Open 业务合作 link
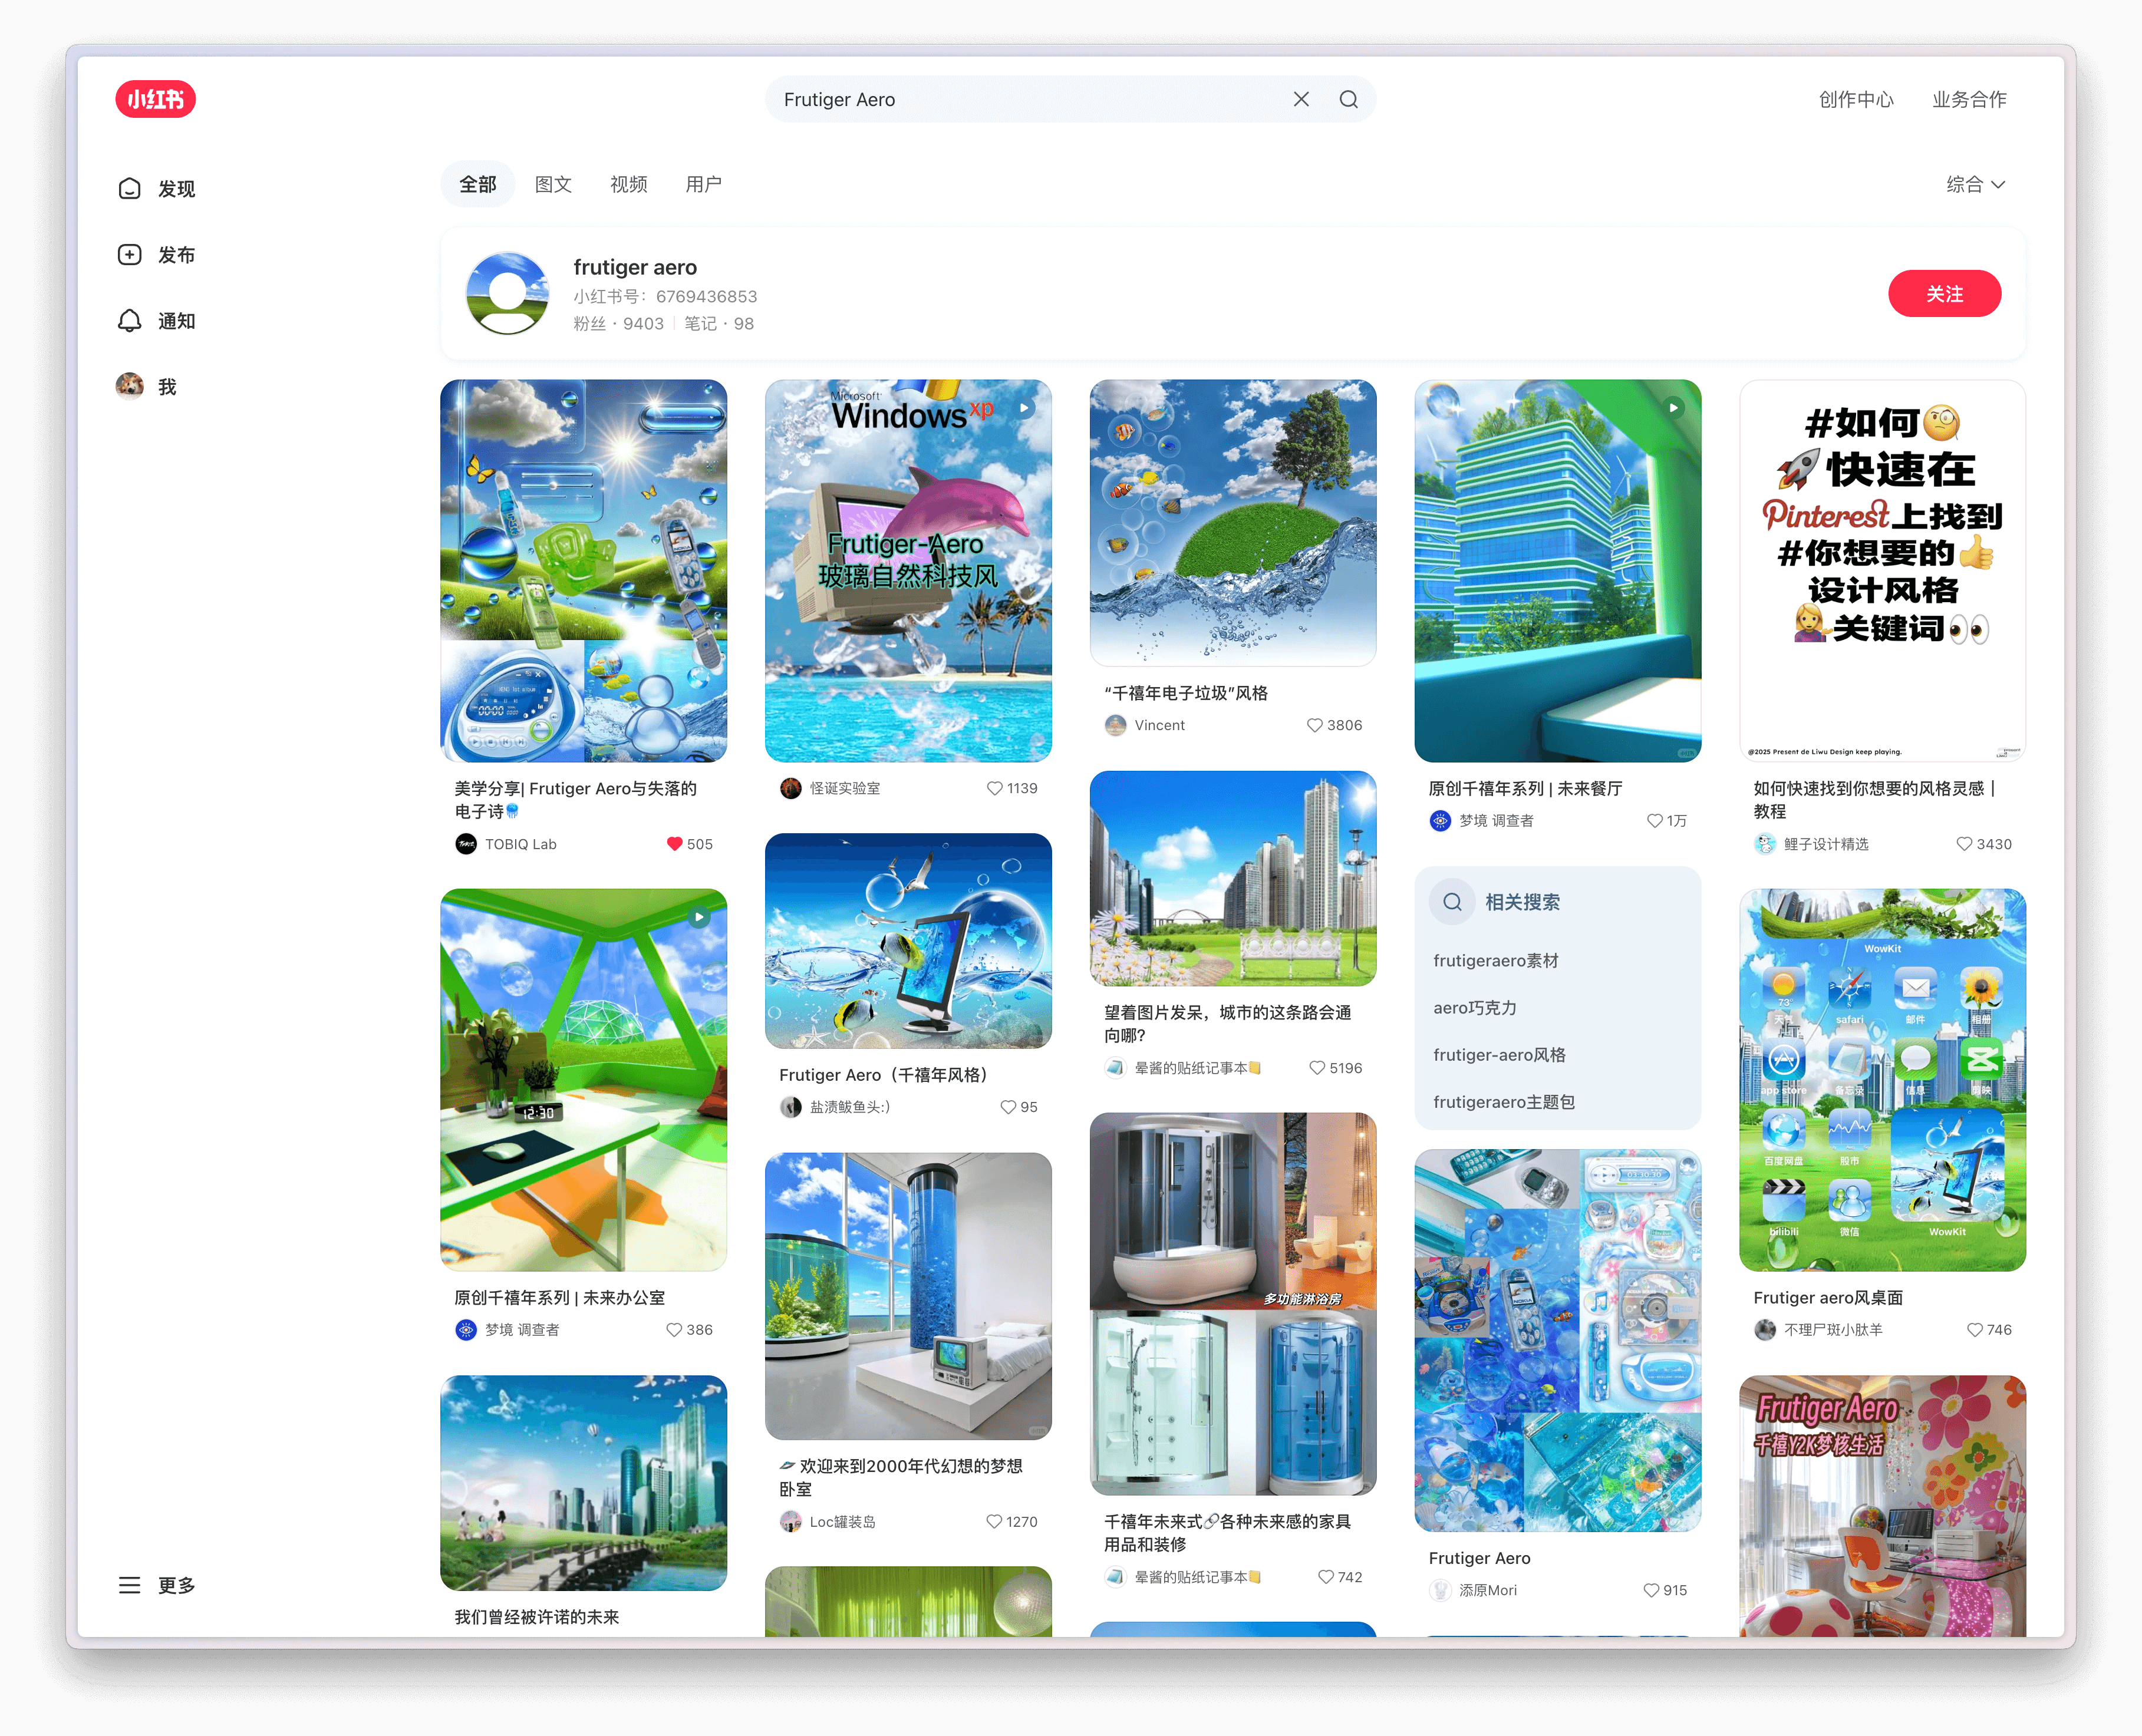2142x1736 pixels. coord(1969,99)
